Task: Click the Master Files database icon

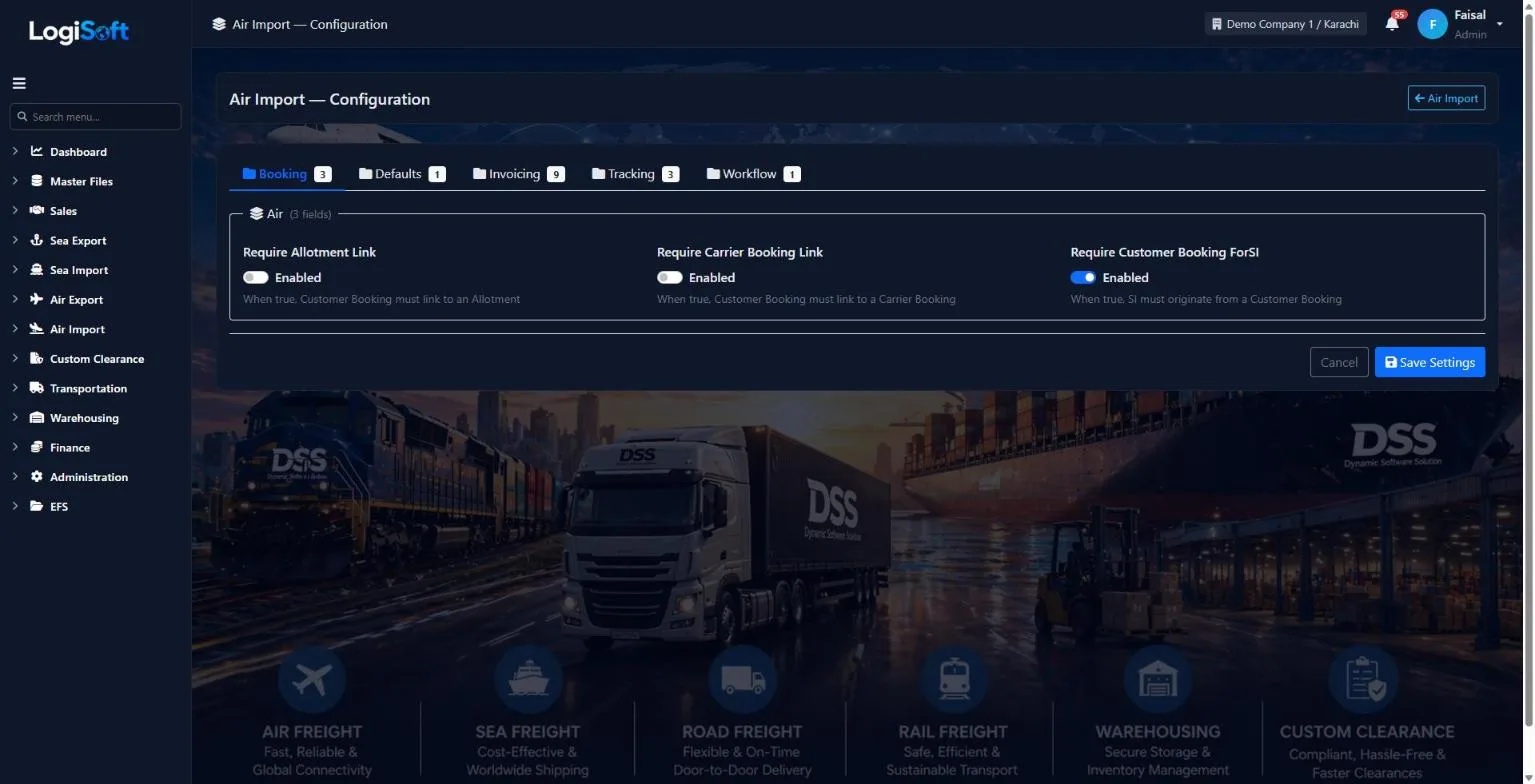Action: (x=37, y=181)
